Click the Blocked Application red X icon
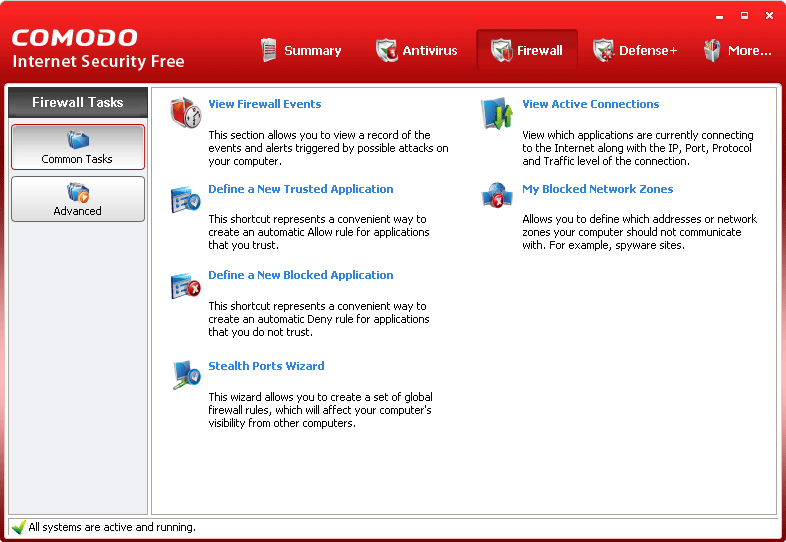Image resolution: width=786 pixels, height=542 pixels. coord(186,286)
